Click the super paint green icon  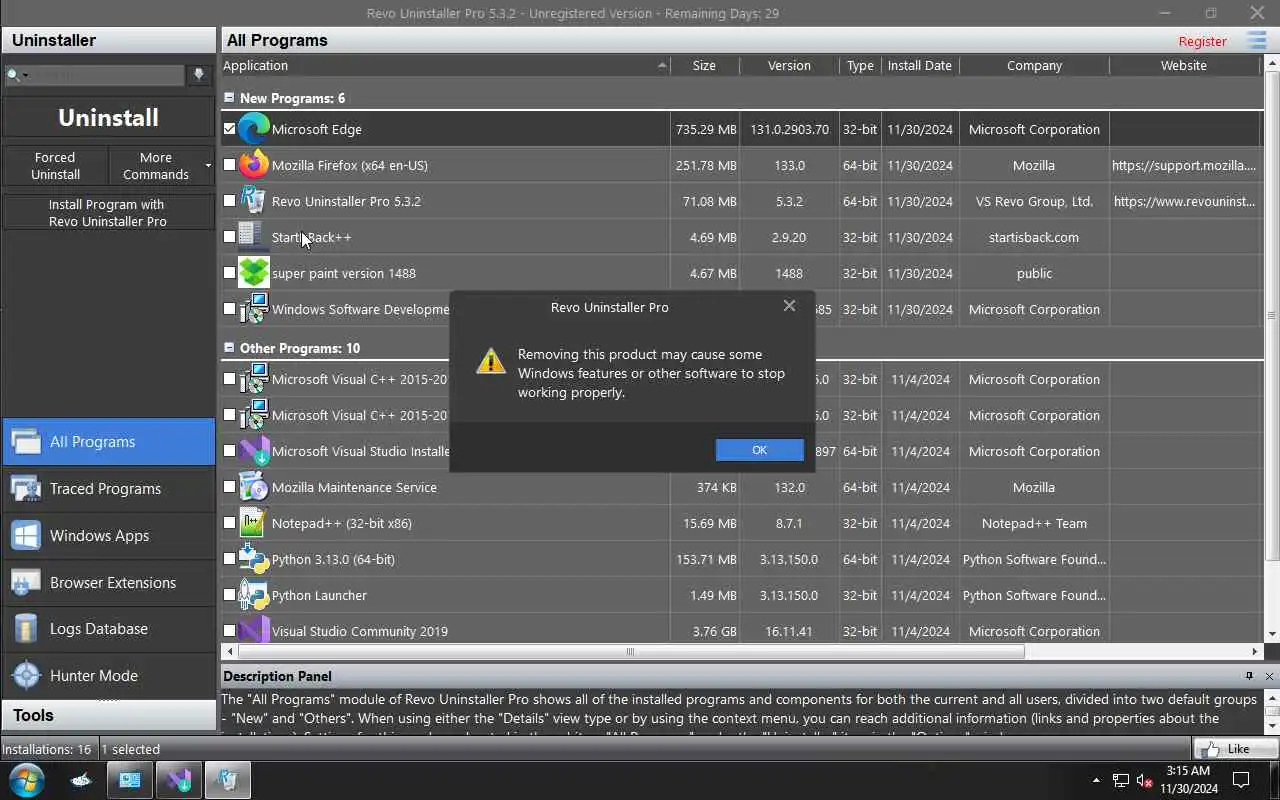(254, 273)
